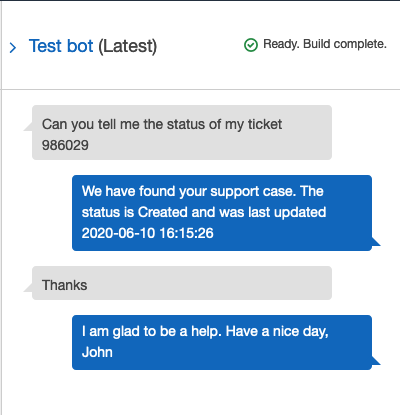
Task: Select the Thanks message bubble
Action: 182,283
